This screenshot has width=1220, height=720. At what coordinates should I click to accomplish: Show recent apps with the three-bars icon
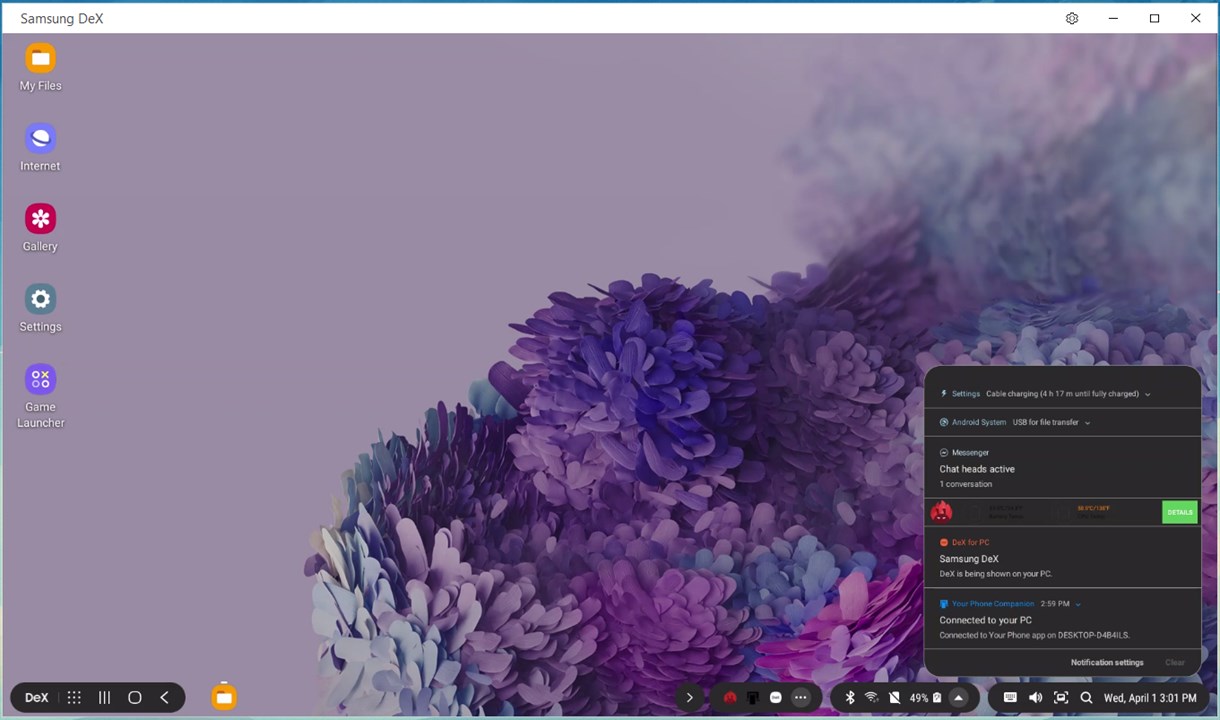[x=104, y=698]
